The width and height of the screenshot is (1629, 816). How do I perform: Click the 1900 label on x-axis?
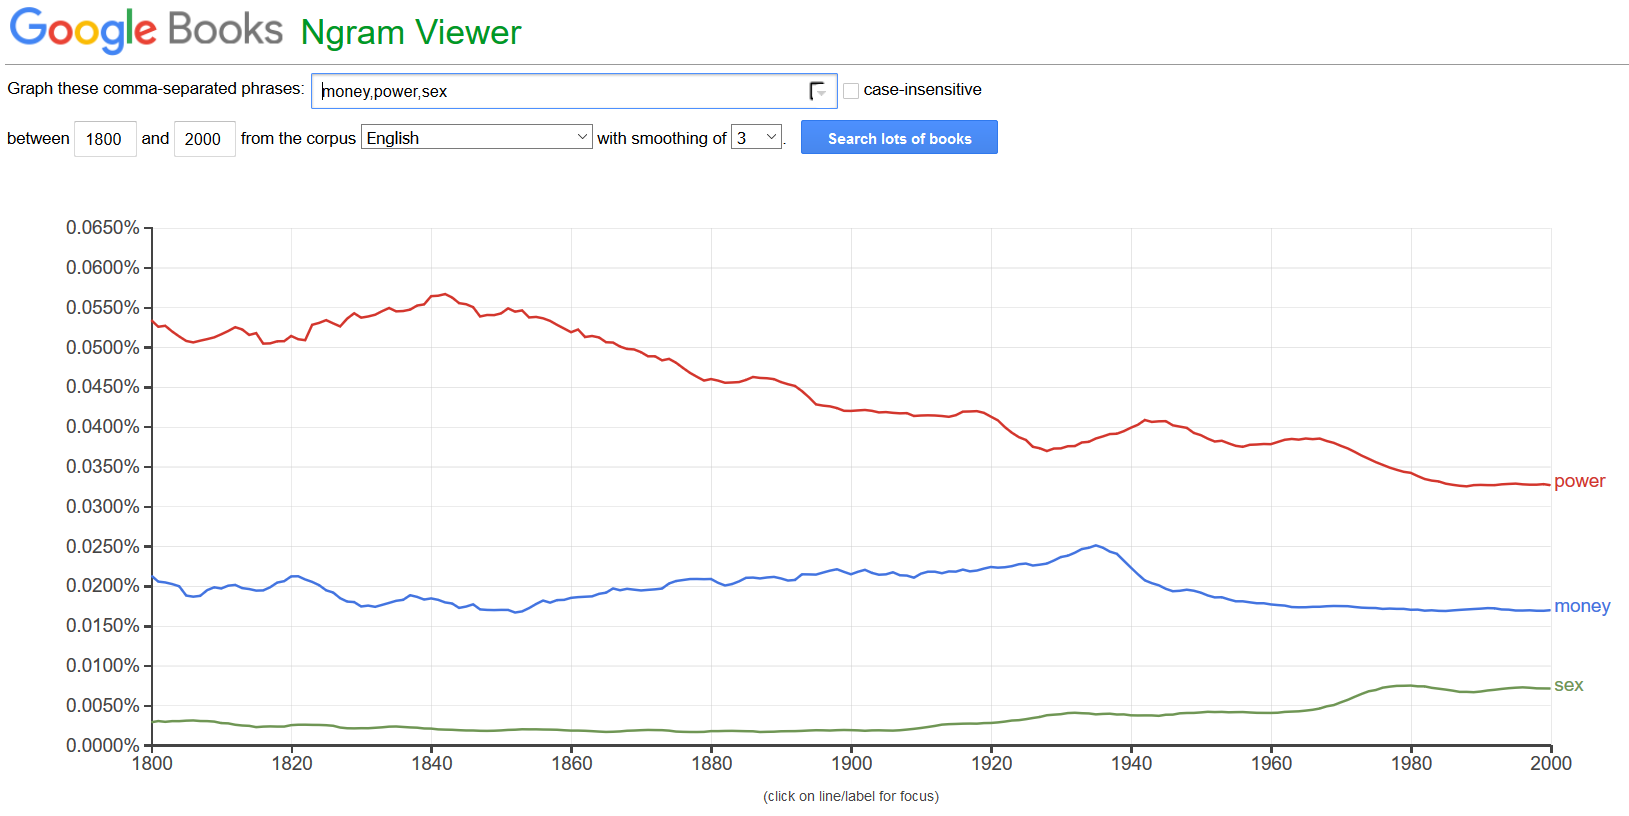pyautogui.click(x=851, y=763)
